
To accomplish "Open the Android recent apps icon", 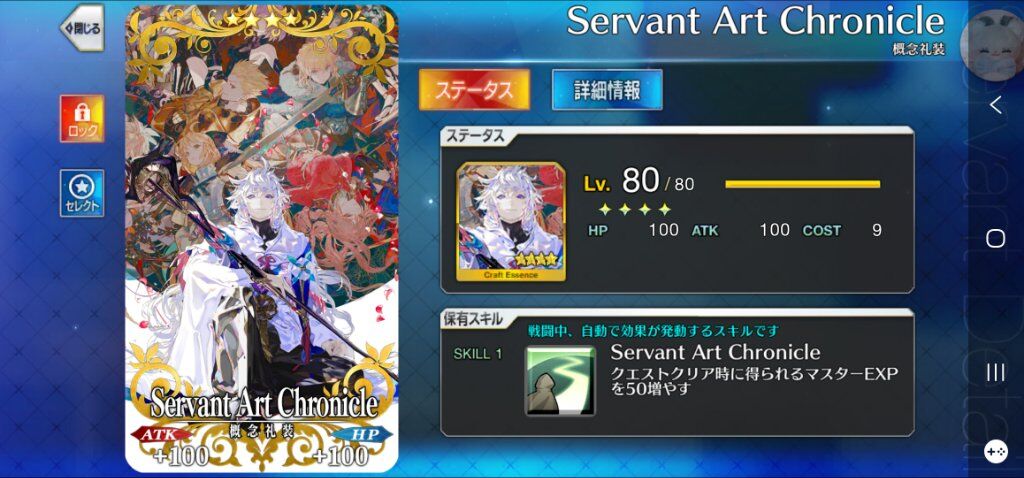I will [995, 373].
